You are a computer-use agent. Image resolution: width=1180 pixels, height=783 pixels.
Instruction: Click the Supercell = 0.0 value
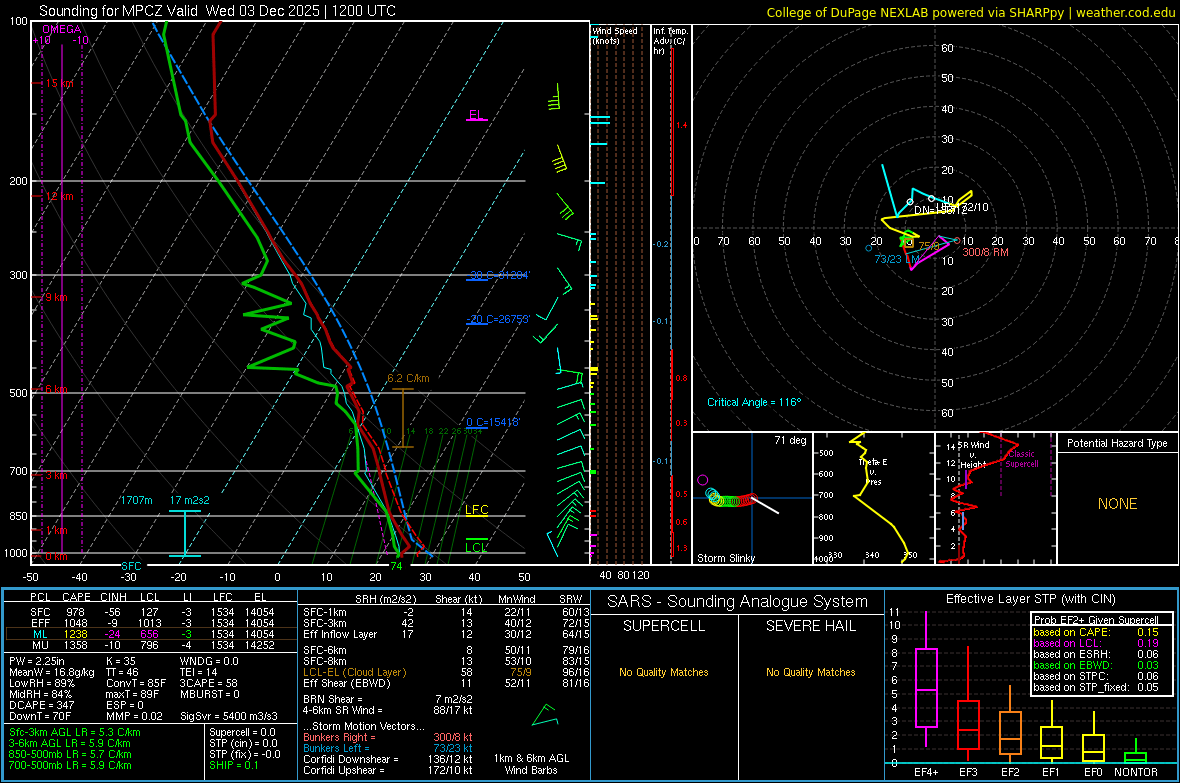242,732
